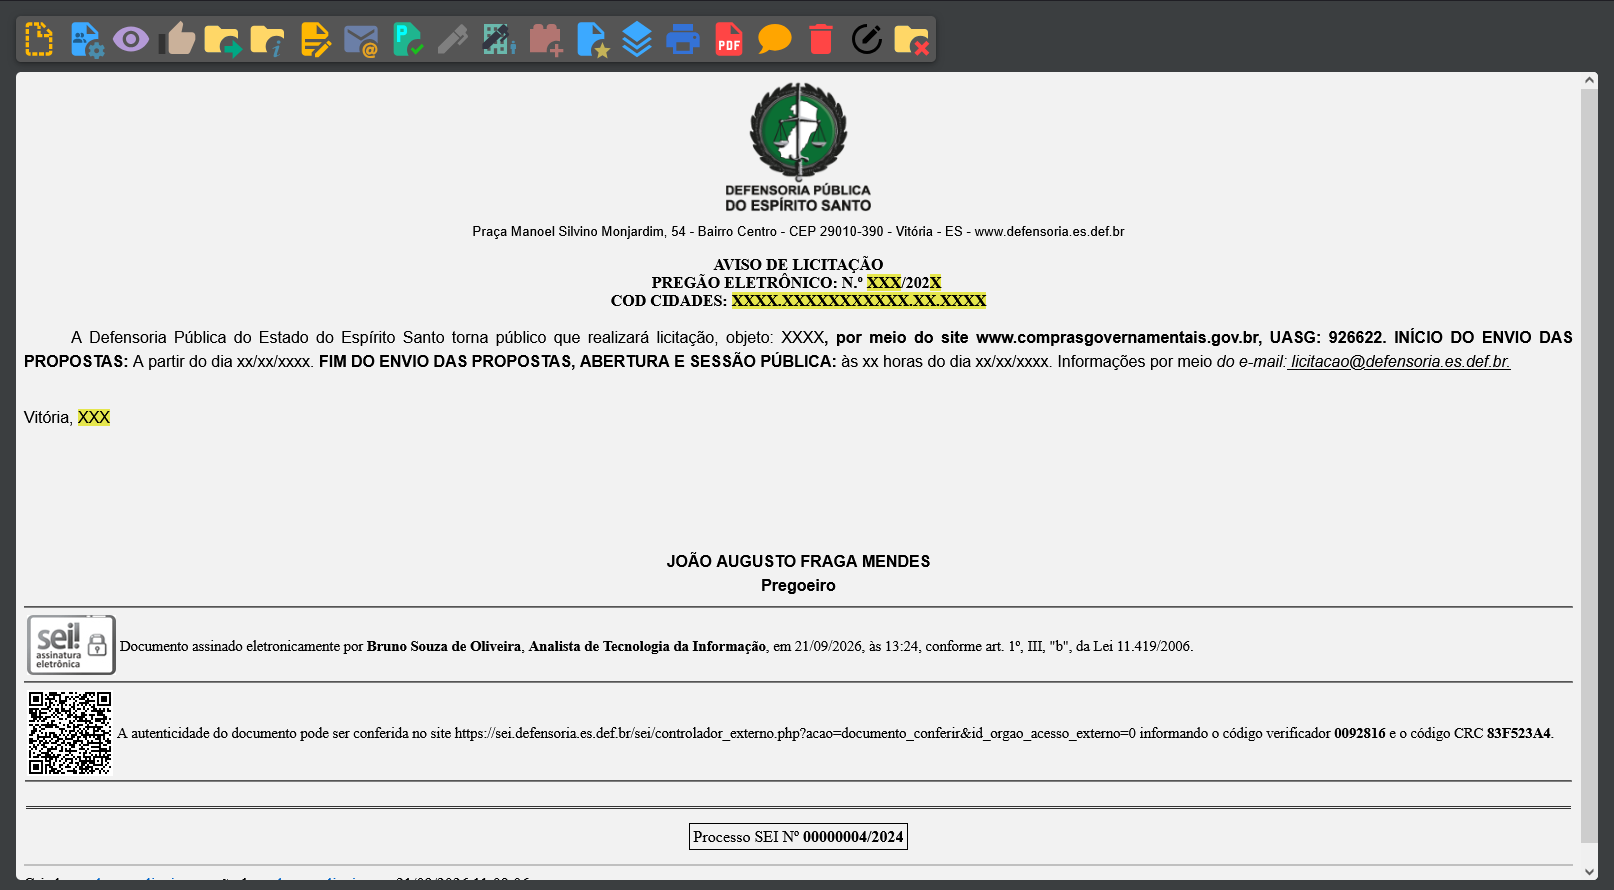Click the name 'JOÃO AUGUSTO FRAGA MENDES'

[798, 561]
